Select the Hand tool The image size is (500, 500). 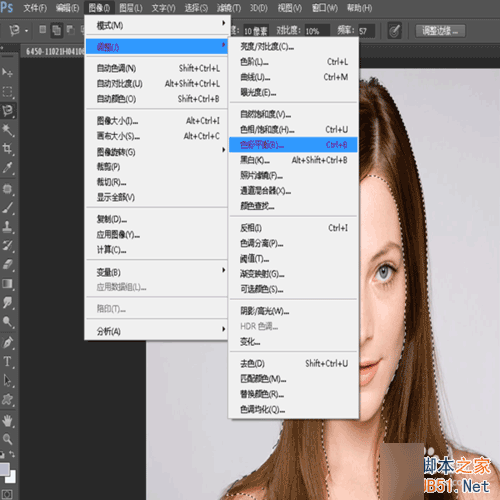(7, 421)
